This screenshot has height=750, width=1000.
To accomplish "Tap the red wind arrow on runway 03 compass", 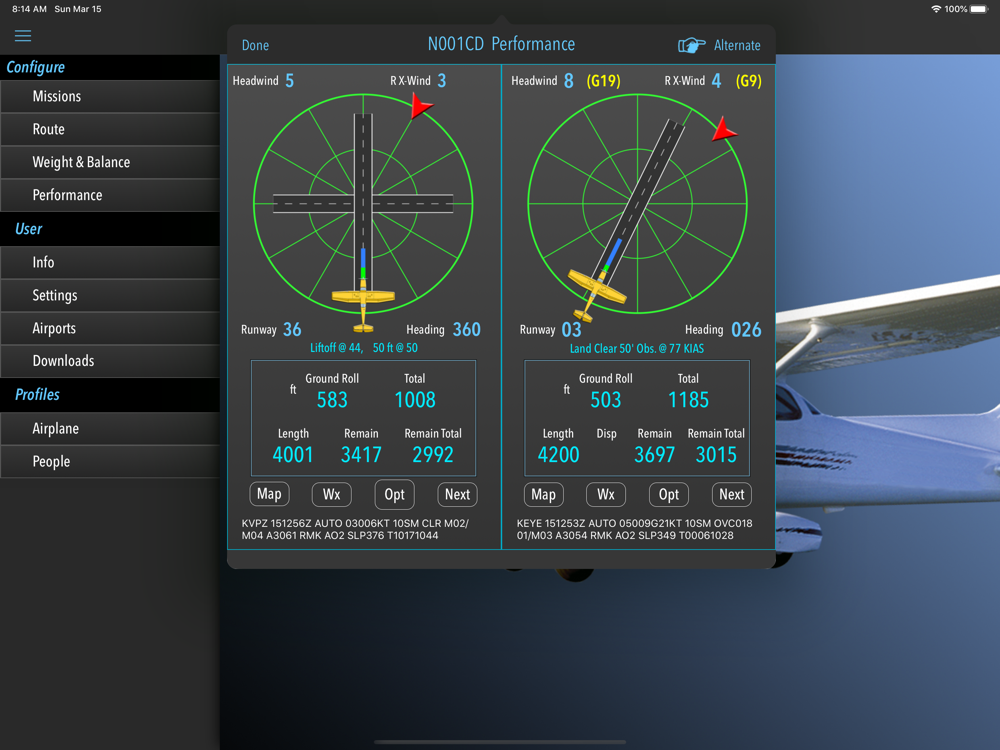I will pyautogui.click(x=724, y=129).
